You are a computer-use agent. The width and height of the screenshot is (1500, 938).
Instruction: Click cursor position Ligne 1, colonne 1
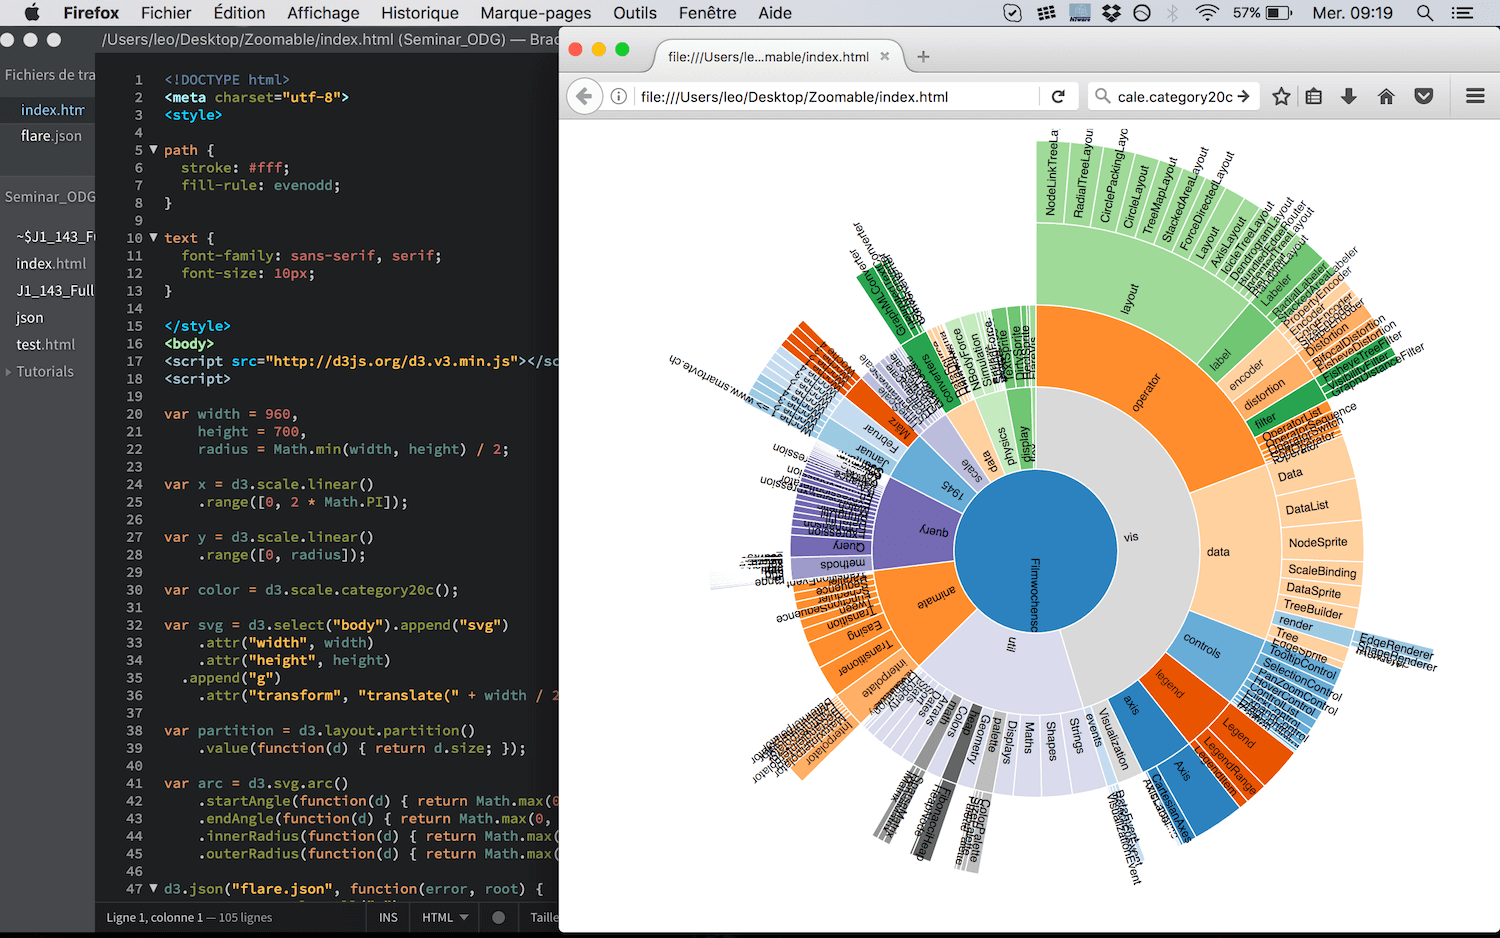[155, 917]
